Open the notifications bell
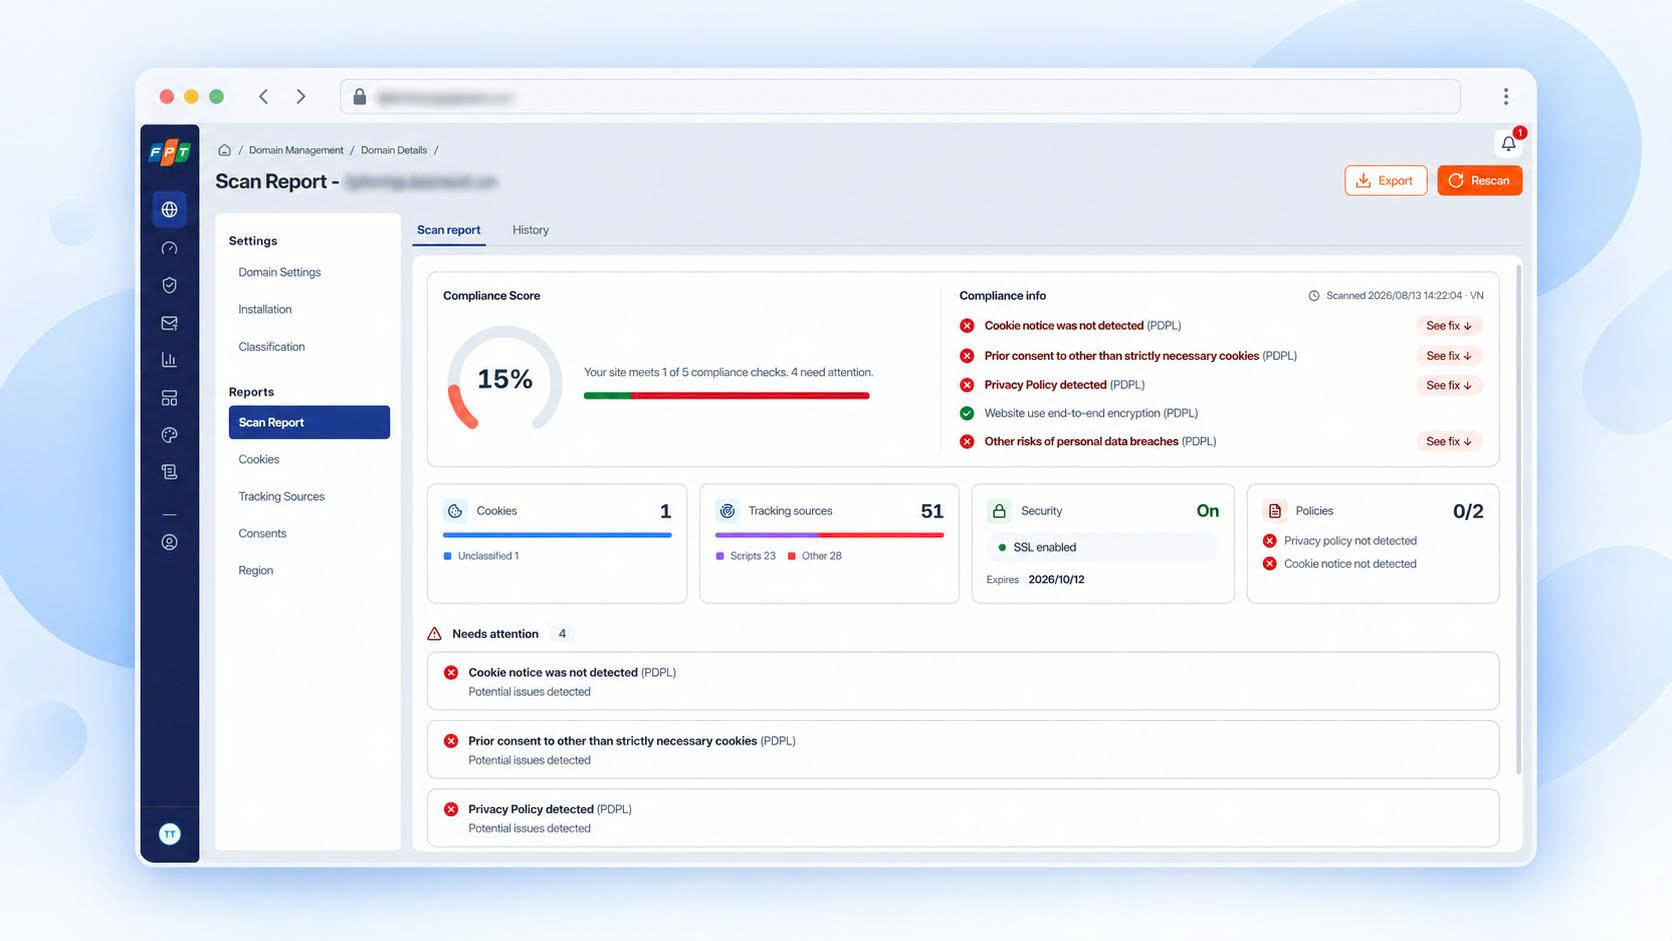This screenshot has width=1672, height=941. [1509, 143]
